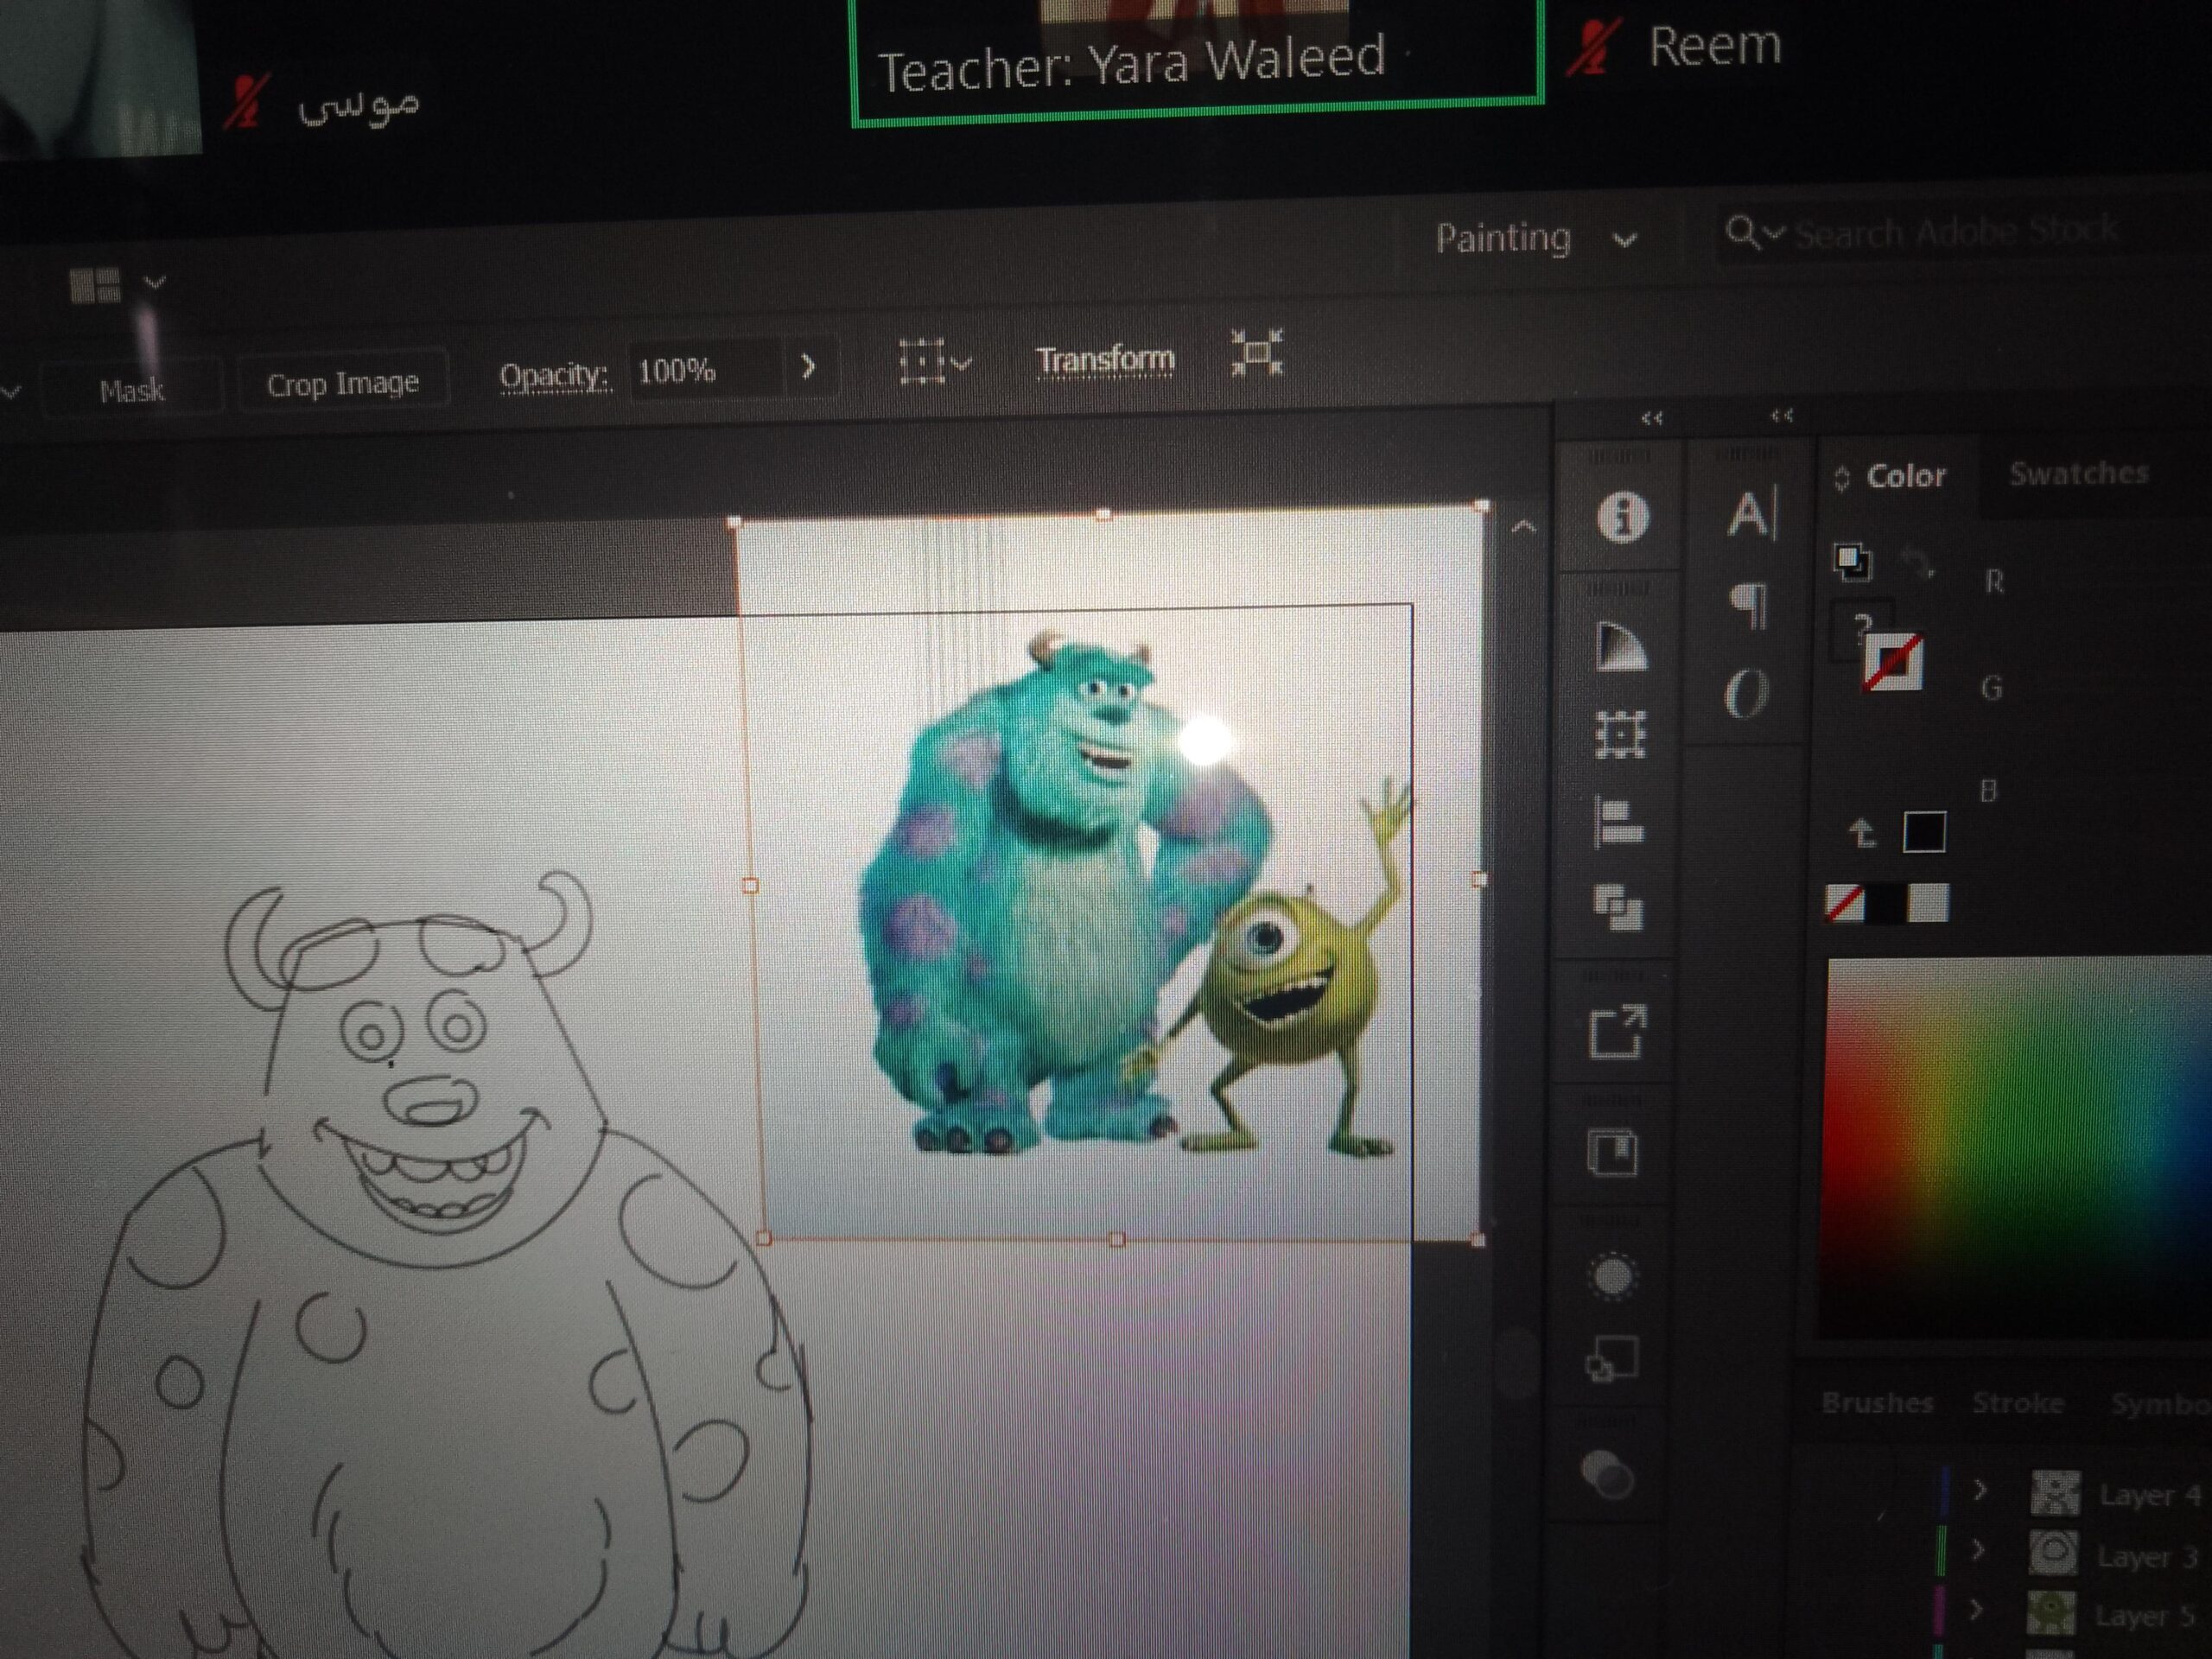Open the OpenType panel icon
Image resolution: width=2212 pixels, height=1659 pixels.
(x=1746, y=694)
